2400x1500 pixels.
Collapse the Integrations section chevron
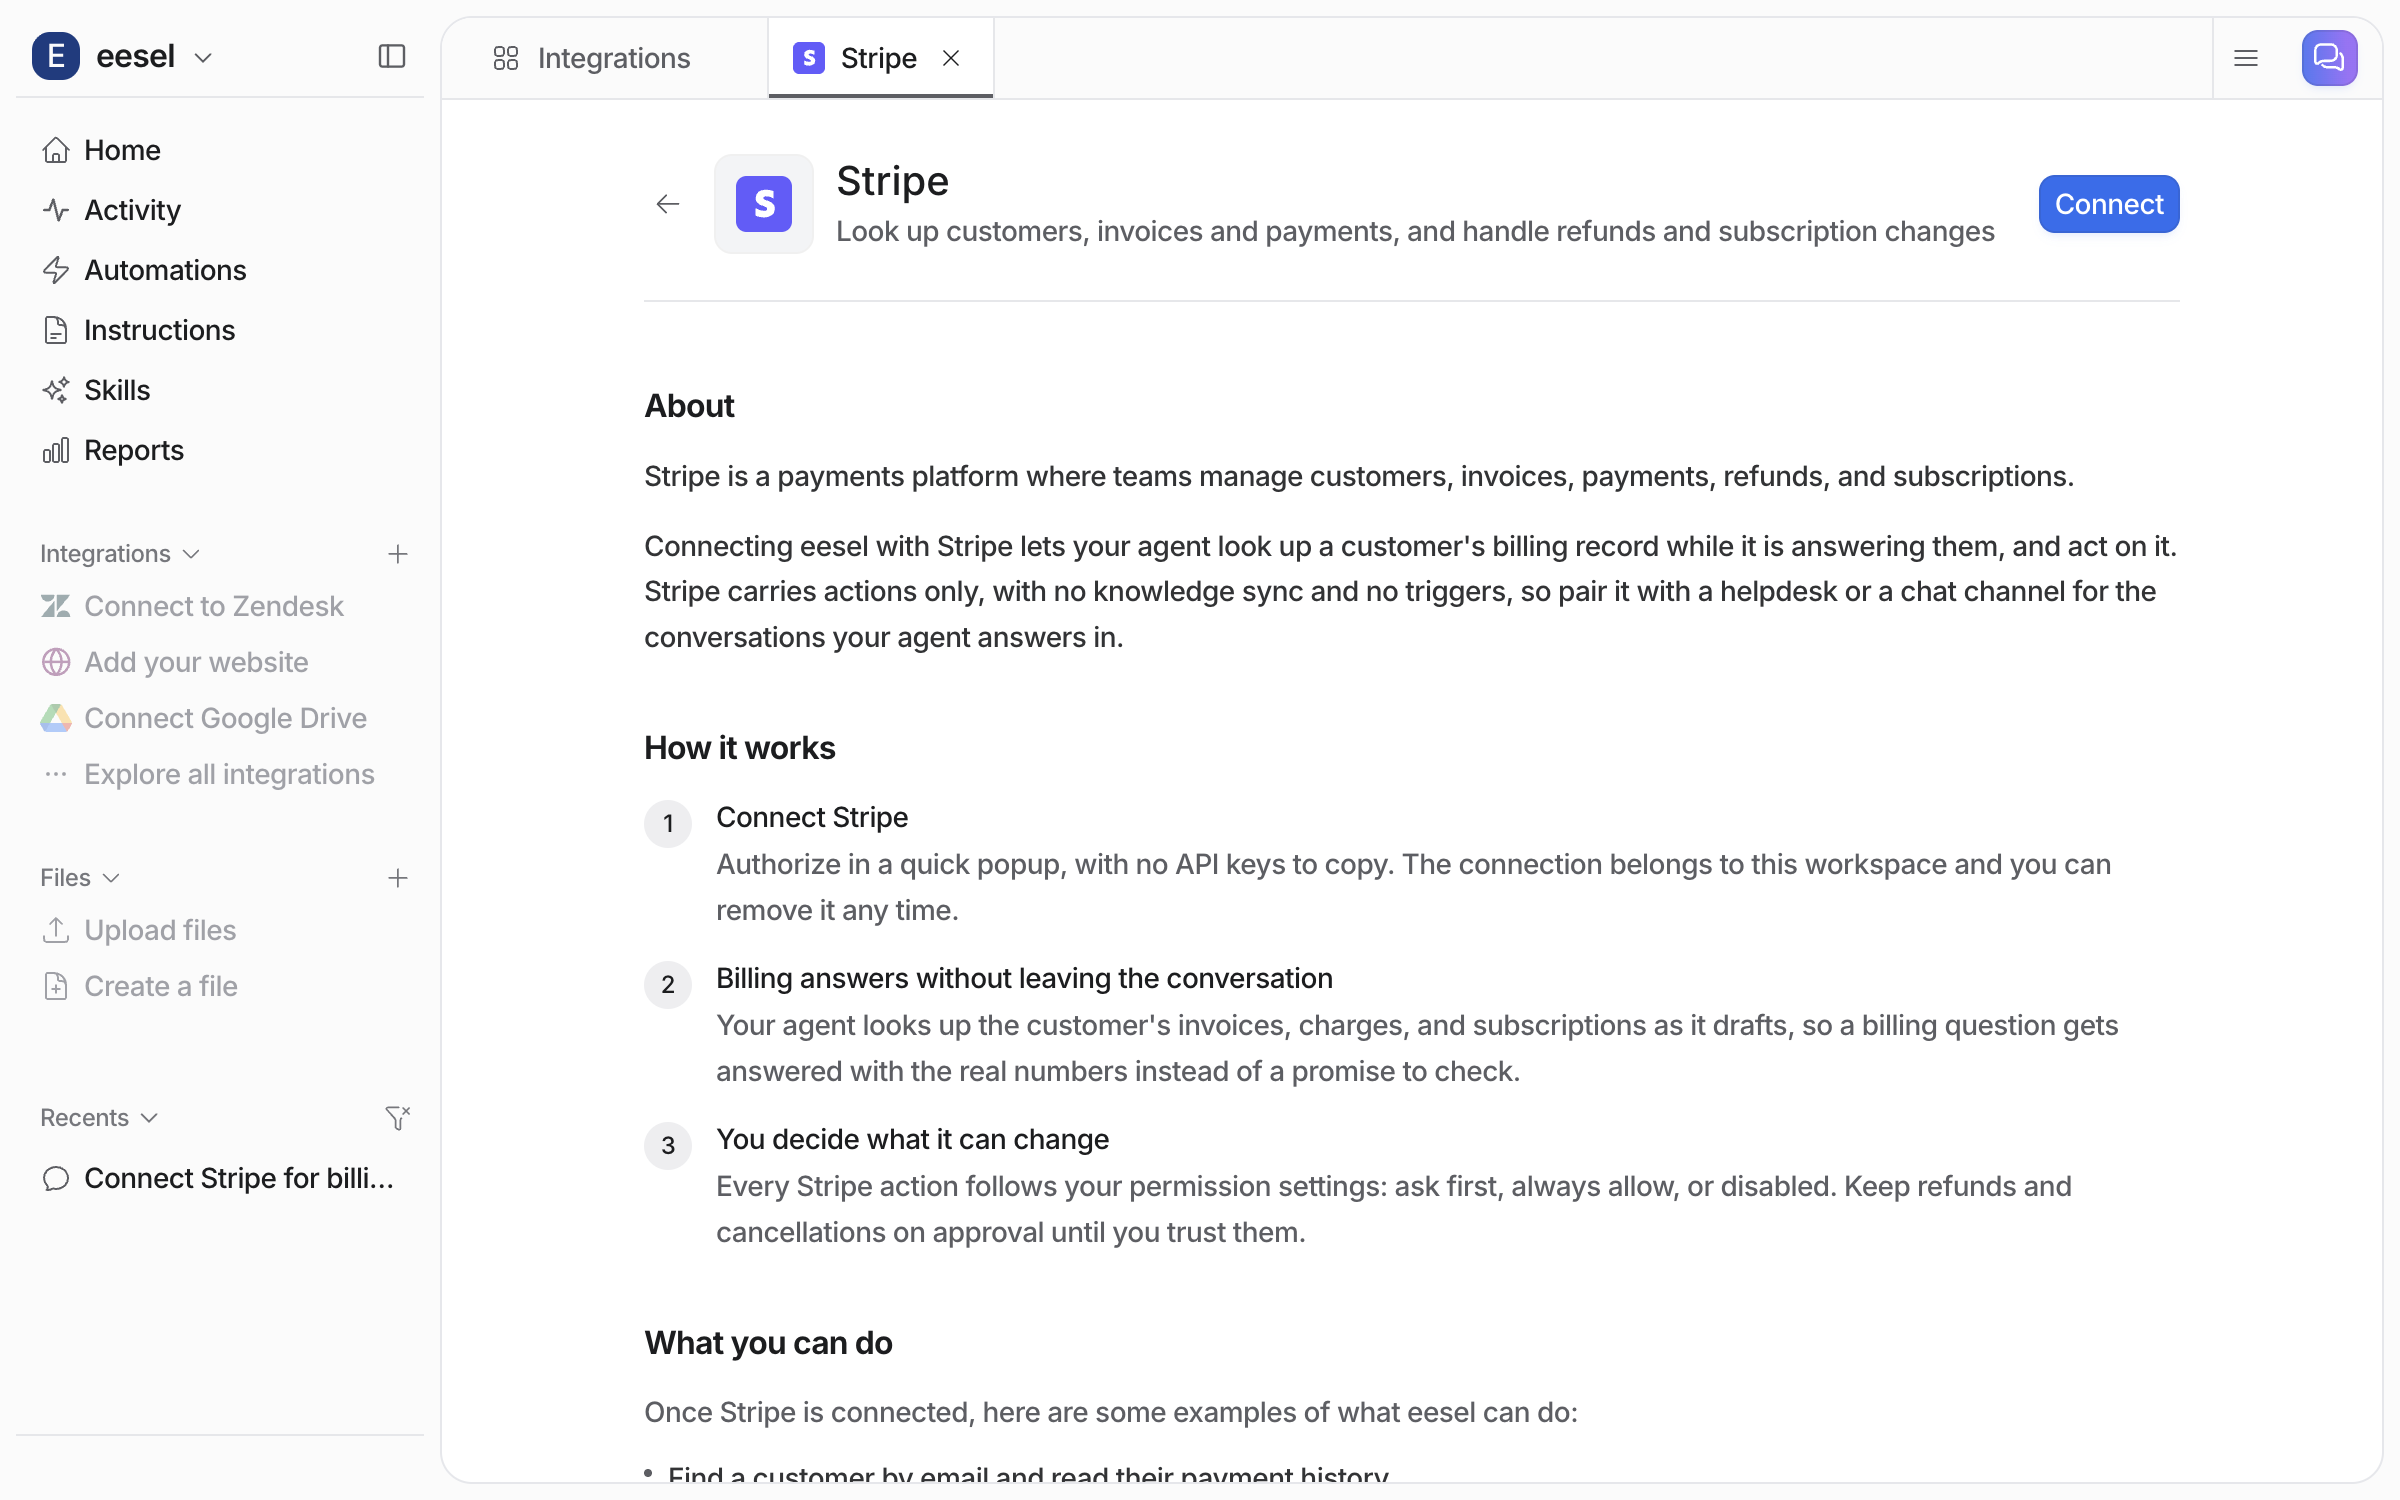pos(192,554)
